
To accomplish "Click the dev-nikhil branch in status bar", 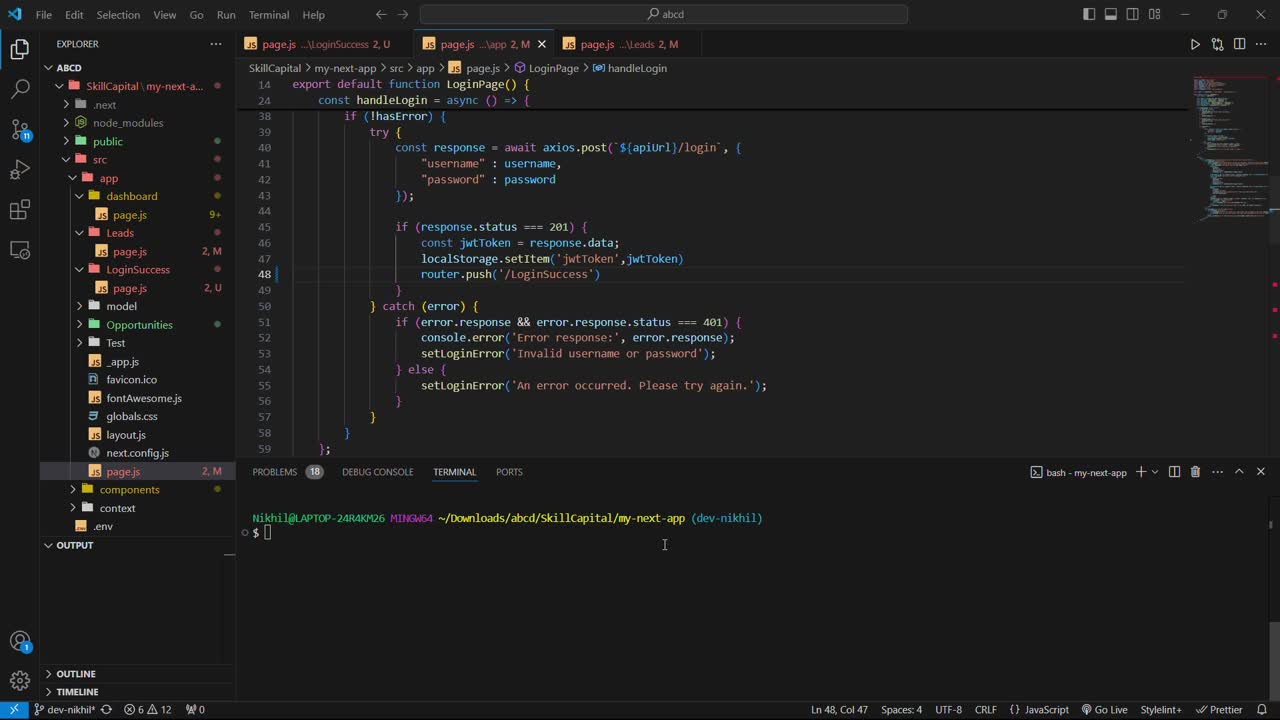I will (66, 710).
